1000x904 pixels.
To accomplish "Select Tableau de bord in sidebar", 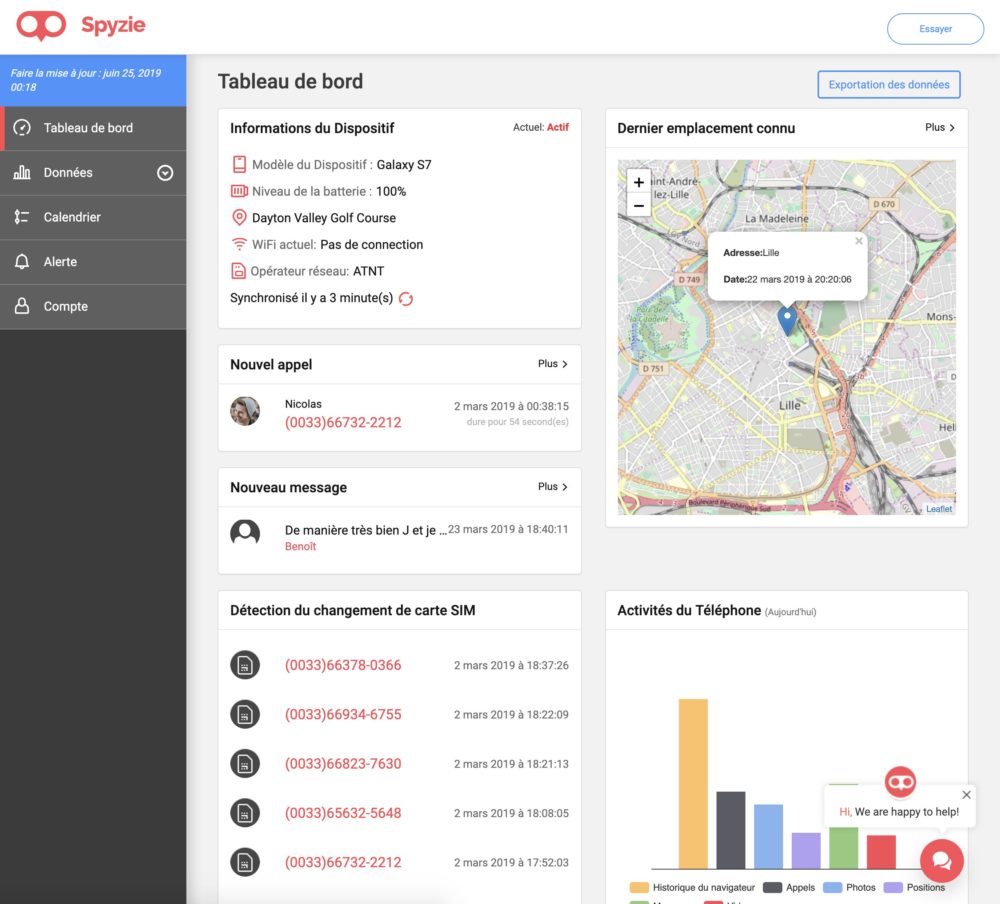I will tap(88, 128).
